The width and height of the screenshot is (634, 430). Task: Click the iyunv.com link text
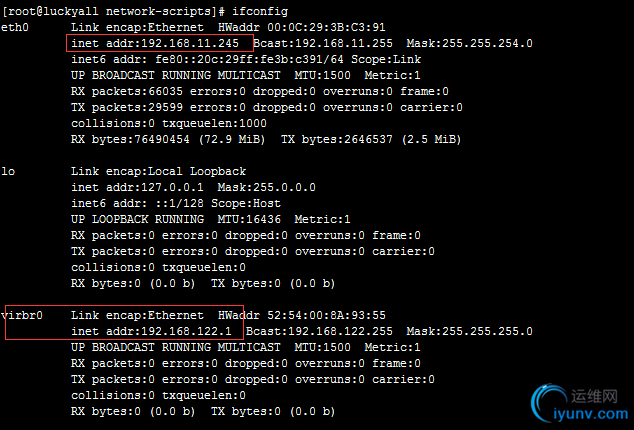coord(590,414)
